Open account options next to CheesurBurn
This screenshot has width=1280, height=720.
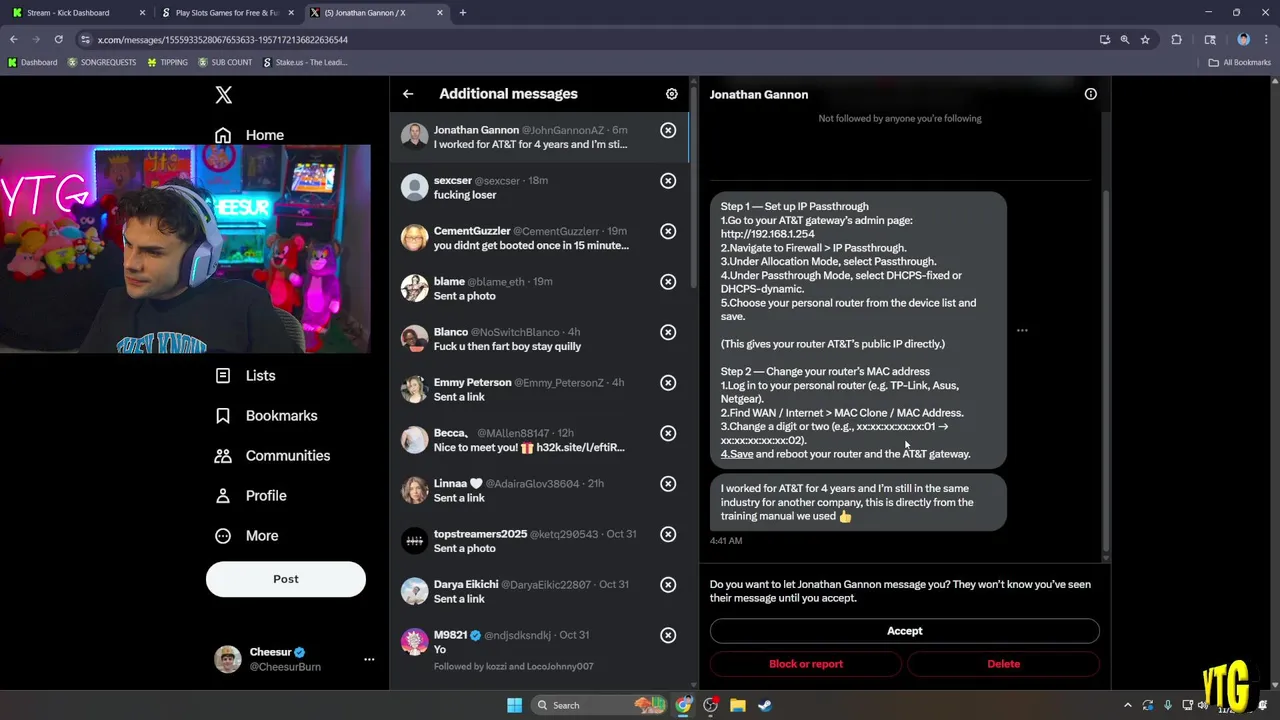point(369,659)
